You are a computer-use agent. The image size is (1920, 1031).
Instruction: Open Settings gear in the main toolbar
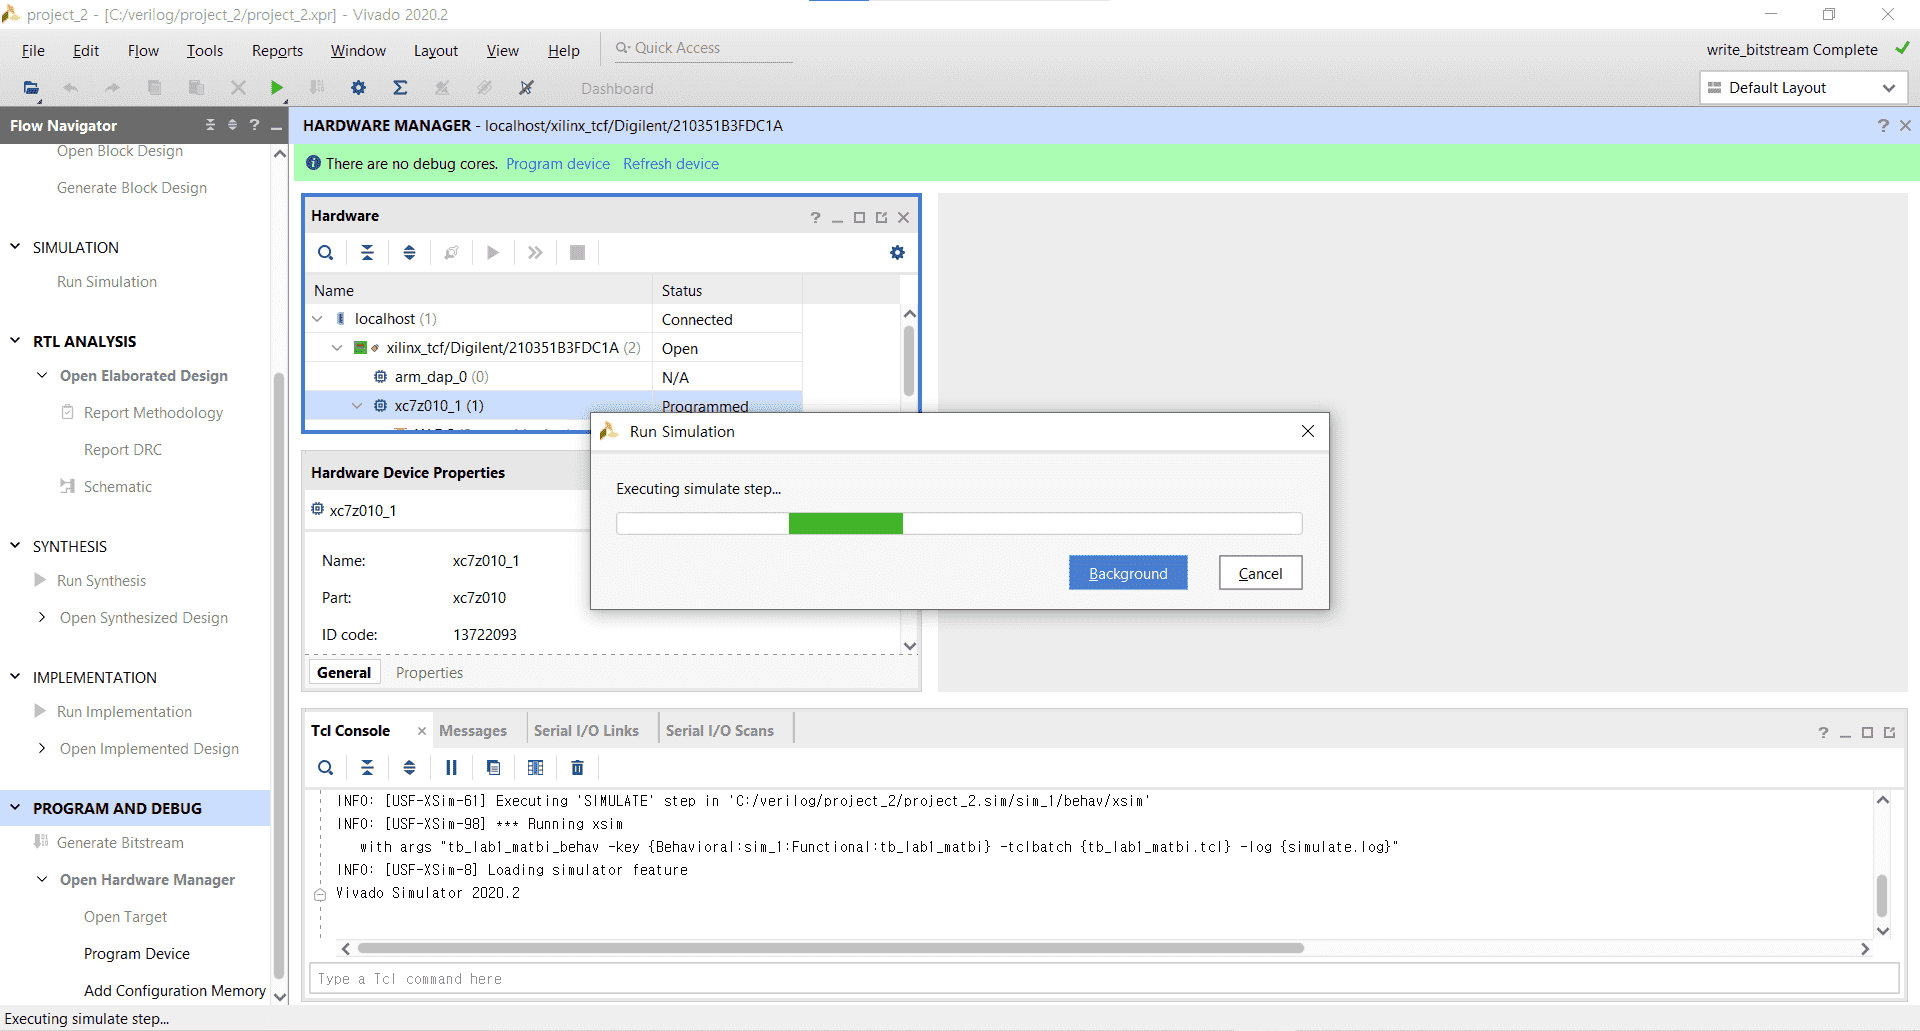[358, 88]
